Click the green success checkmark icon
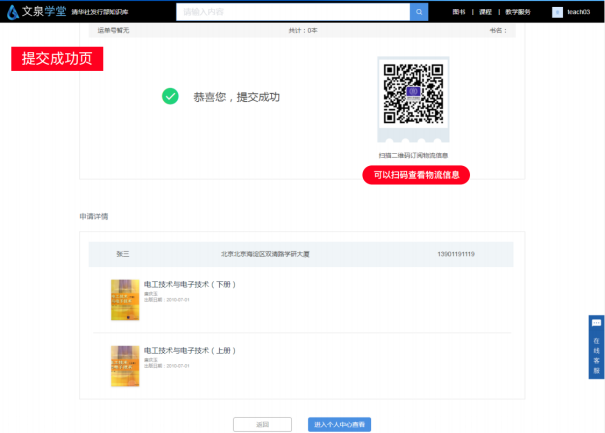The width and height of the screenshot is (605, 433). pyautogui.click(x=170, y=96)
